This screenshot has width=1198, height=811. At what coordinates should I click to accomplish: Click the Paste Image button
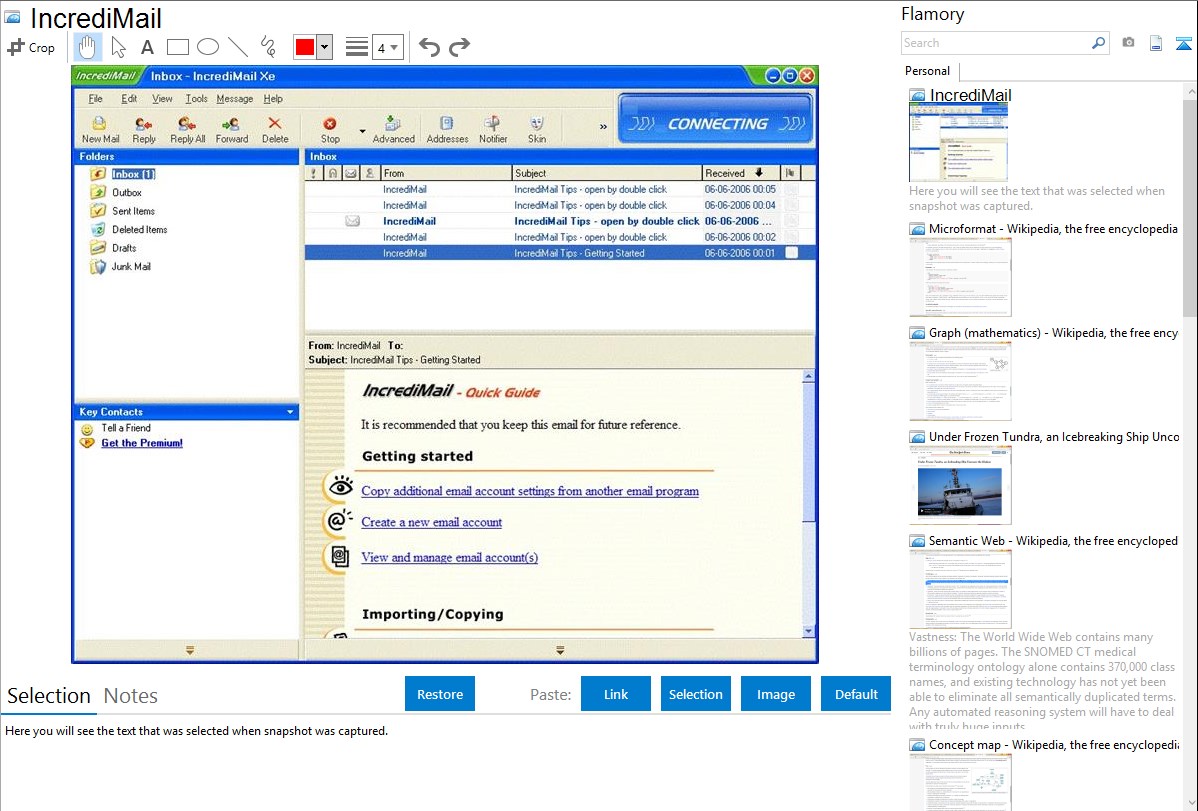pyautogui.click(x=775, y=694)
